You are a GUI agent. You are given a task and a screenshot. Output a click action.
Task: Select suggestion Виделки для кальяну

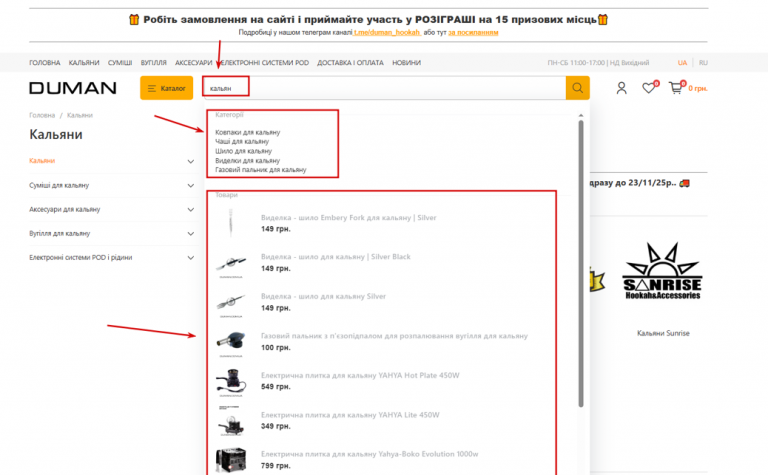click(x=247, y=160)
